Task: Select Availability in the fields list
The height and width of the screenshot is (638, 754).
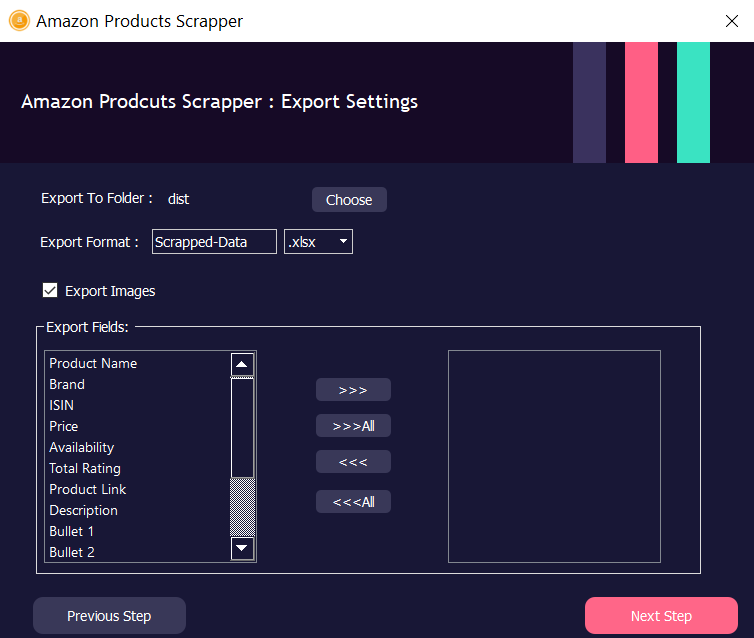Action: pos(138,447)
